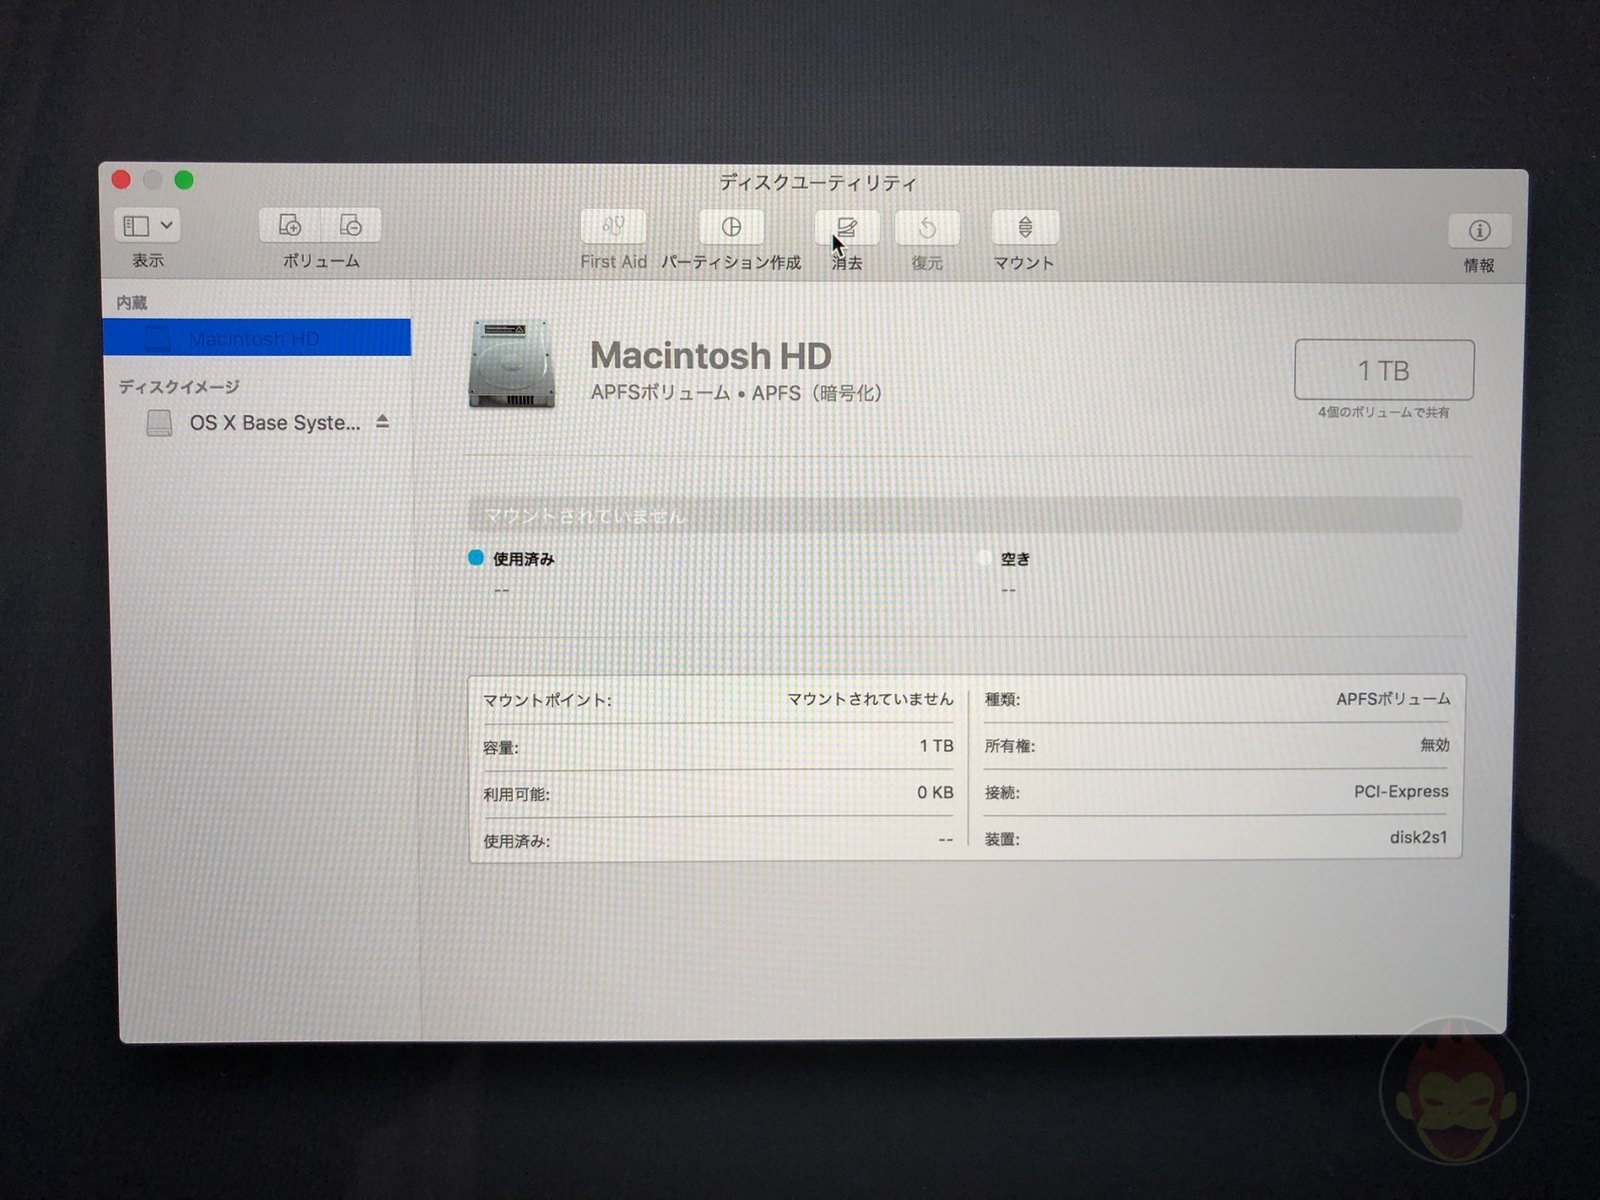This screenshot has width=1600, height=1200.
Task: Click the Macintosh HD hard drive image
Action: point(512,364)
